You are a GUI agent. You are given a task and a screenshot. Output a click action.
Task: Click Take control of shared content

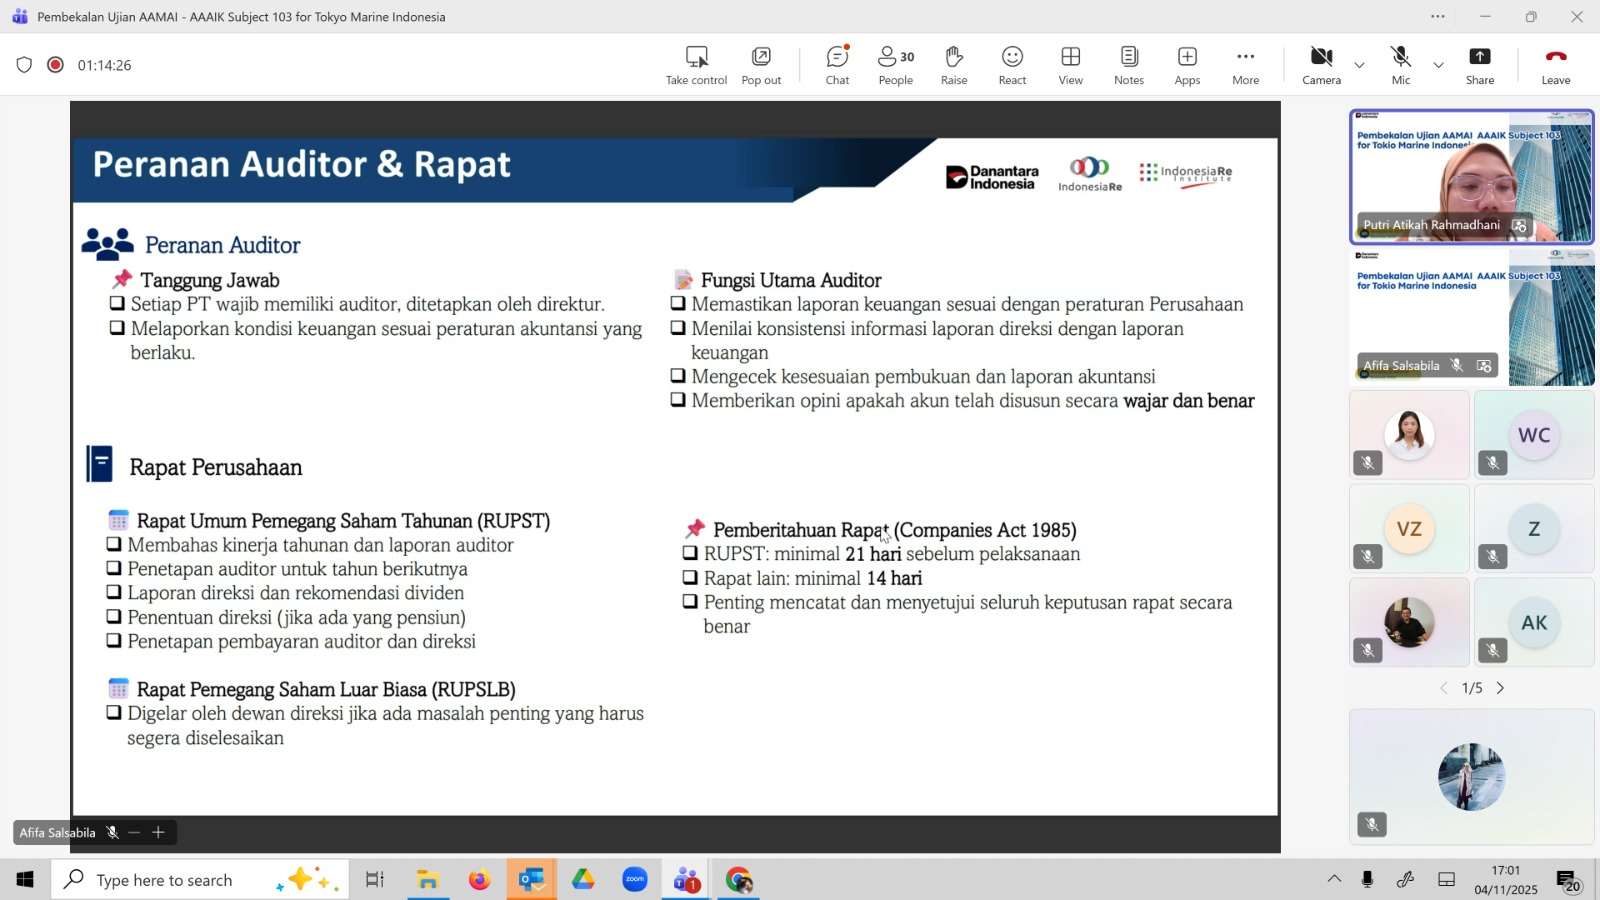(696, 65)
